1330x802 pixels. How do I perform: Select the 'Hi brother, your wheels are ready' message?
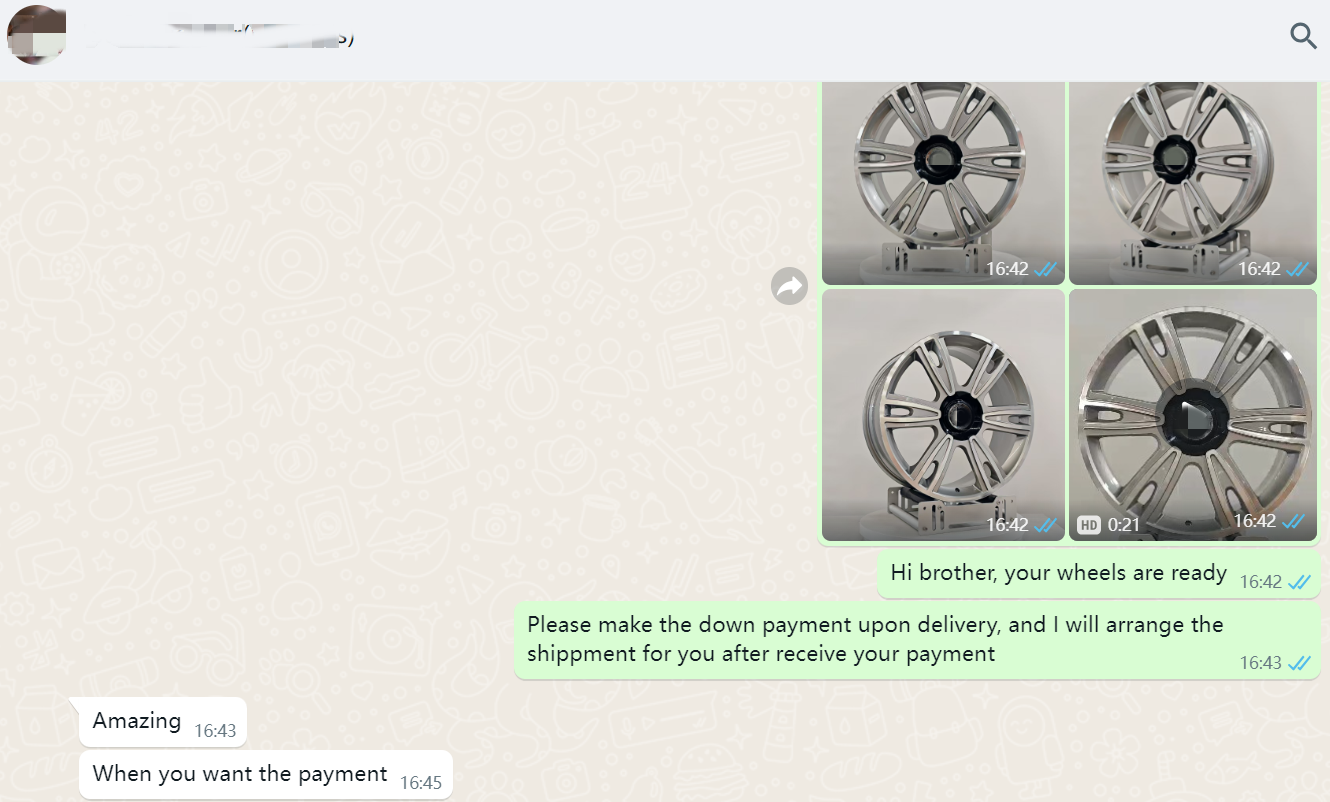pyautogui.click(x=1099, y=574)
